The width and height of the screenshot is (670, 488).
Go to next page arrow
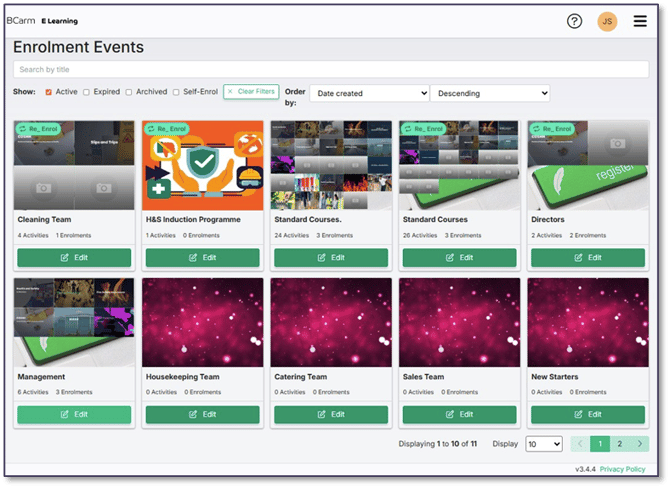click(640, 443)
